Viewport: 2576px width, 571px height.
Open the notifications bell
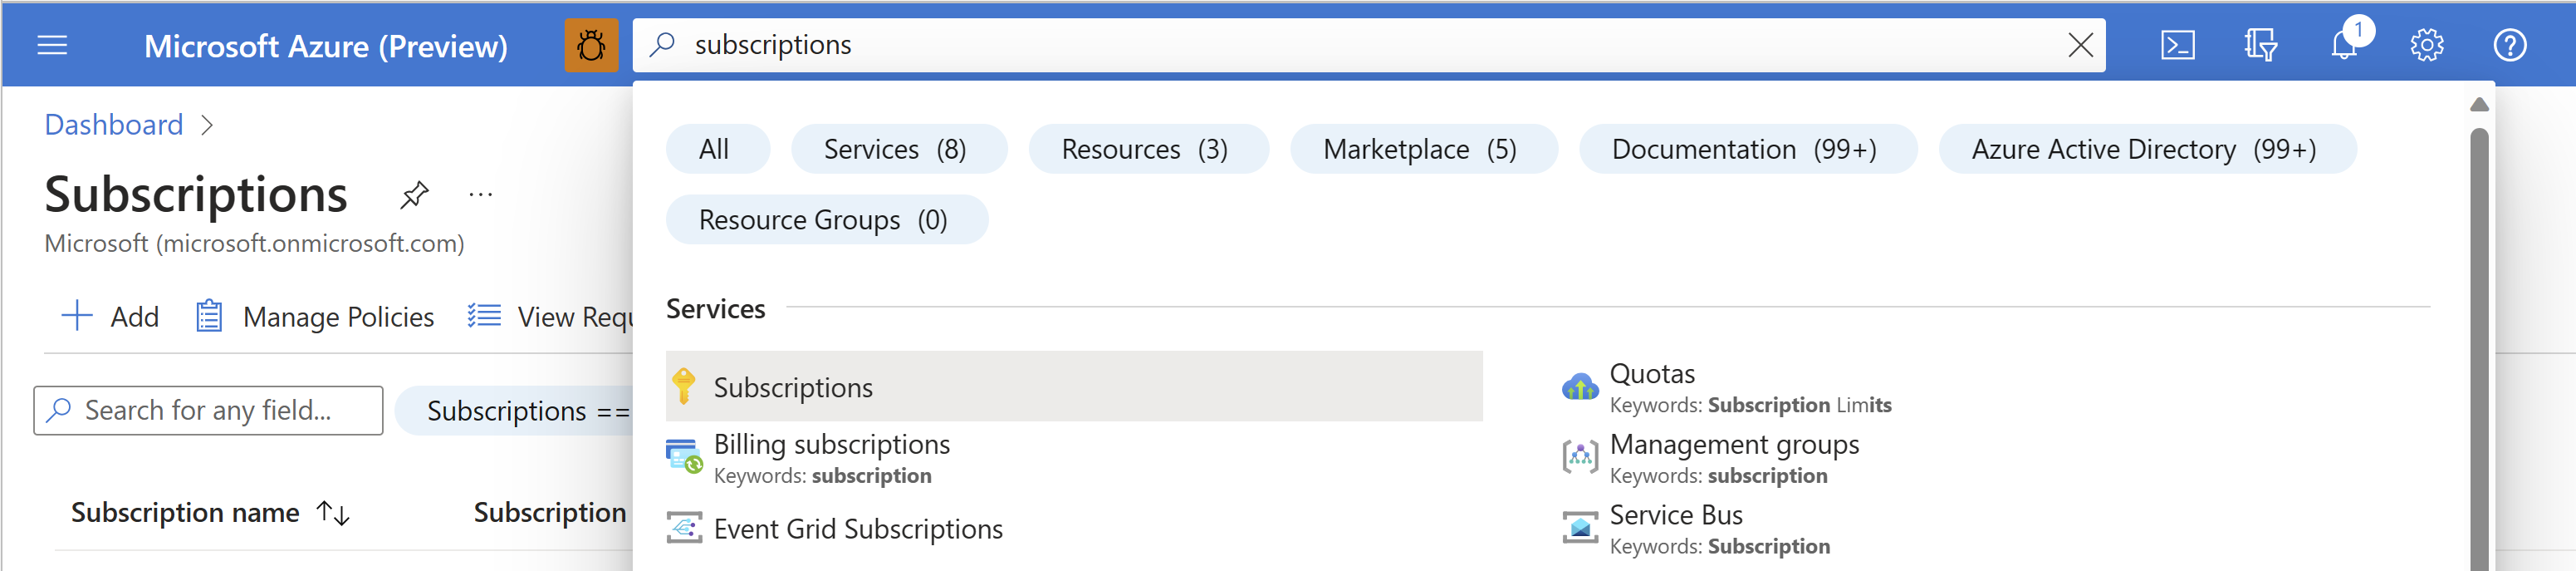(2345, 45)
